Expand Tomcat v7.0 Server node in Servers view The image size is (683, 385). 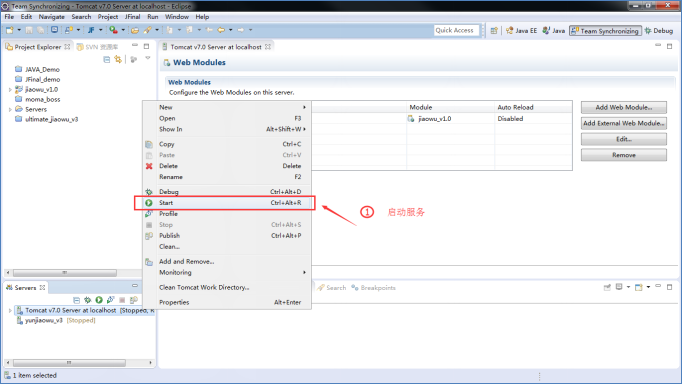point(10,311)
